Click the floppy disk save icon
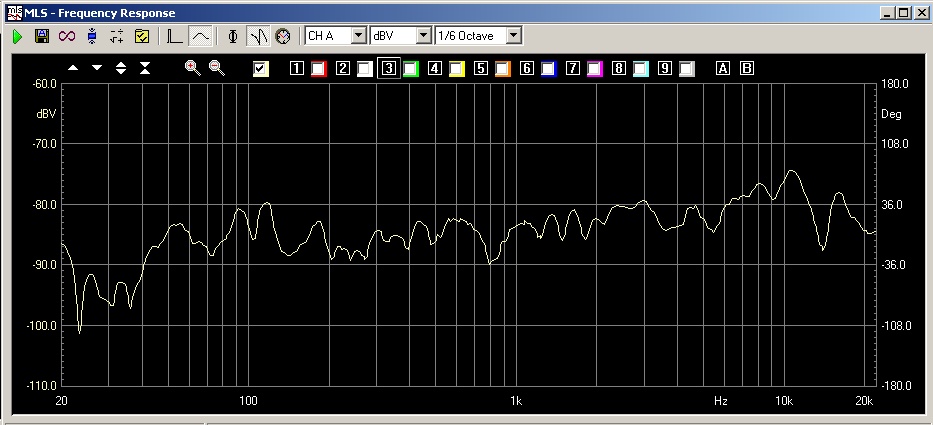This screenshot has height=425, width=933. [42, 36]
